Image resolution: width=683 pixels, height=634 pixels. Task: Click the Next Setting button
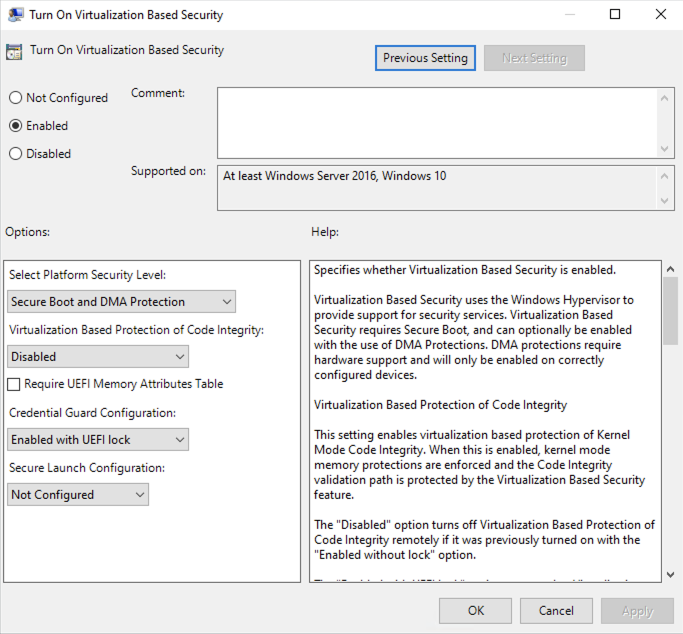[534, 58]
